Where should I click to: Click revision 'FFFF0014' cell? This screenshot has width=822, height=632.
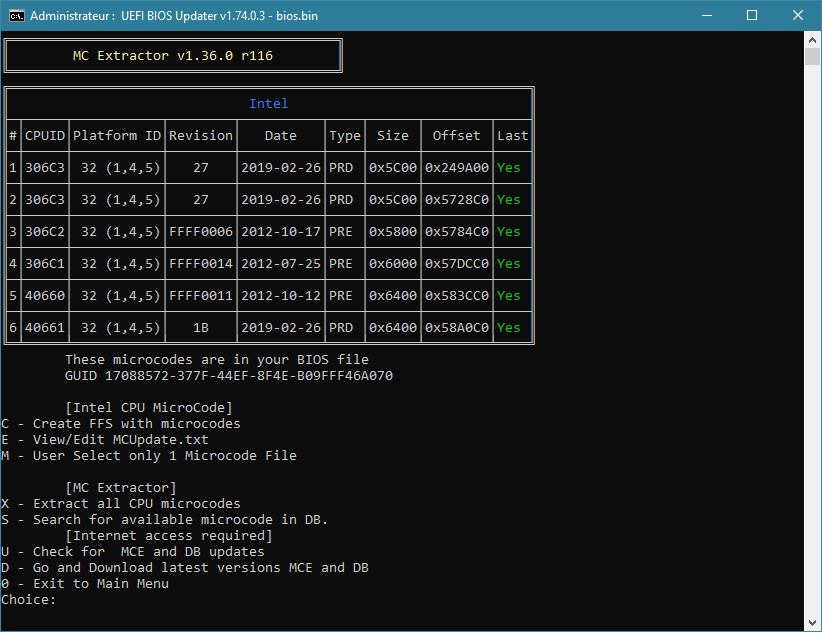[201, 264]
